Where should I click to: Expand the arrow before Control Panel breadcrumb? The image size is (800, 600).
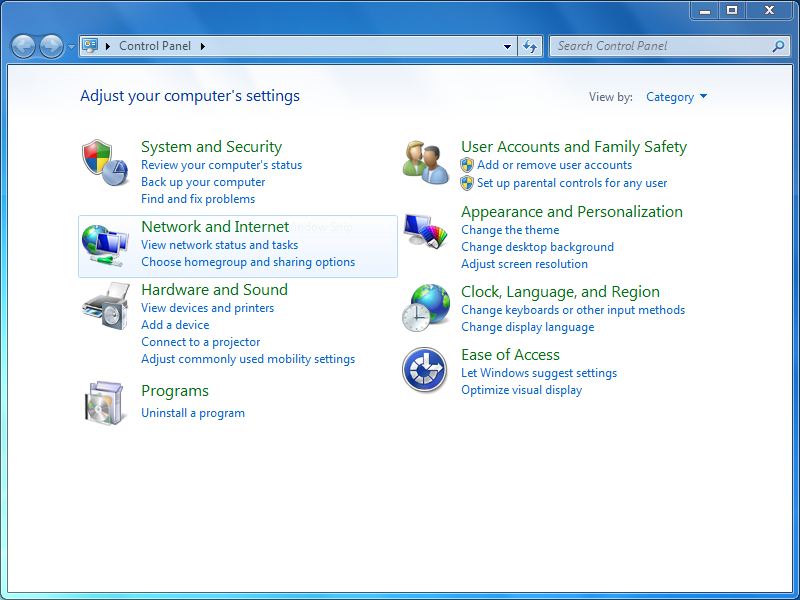(x=108, y=46)
